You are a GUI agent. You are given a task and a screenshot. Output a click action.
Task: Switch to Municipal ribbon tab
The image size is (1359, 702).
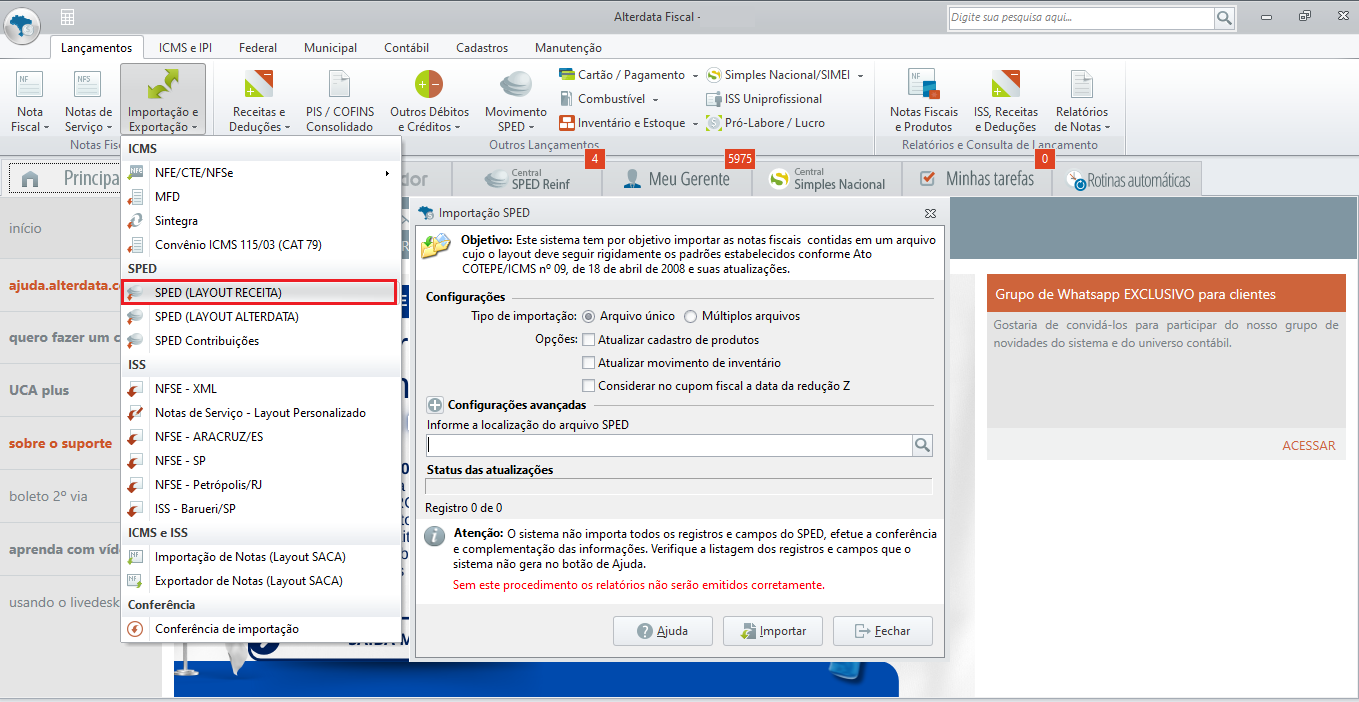click(x=331, y=47)
